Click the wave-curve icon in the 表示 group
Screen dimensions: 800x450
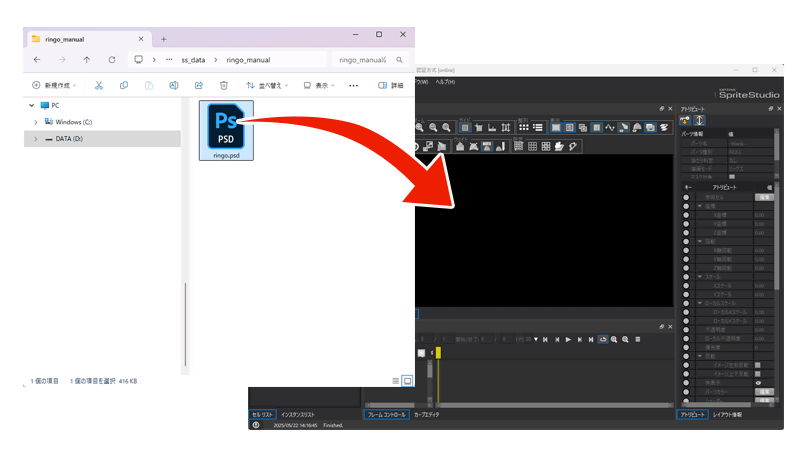click(x=610, y=128)
